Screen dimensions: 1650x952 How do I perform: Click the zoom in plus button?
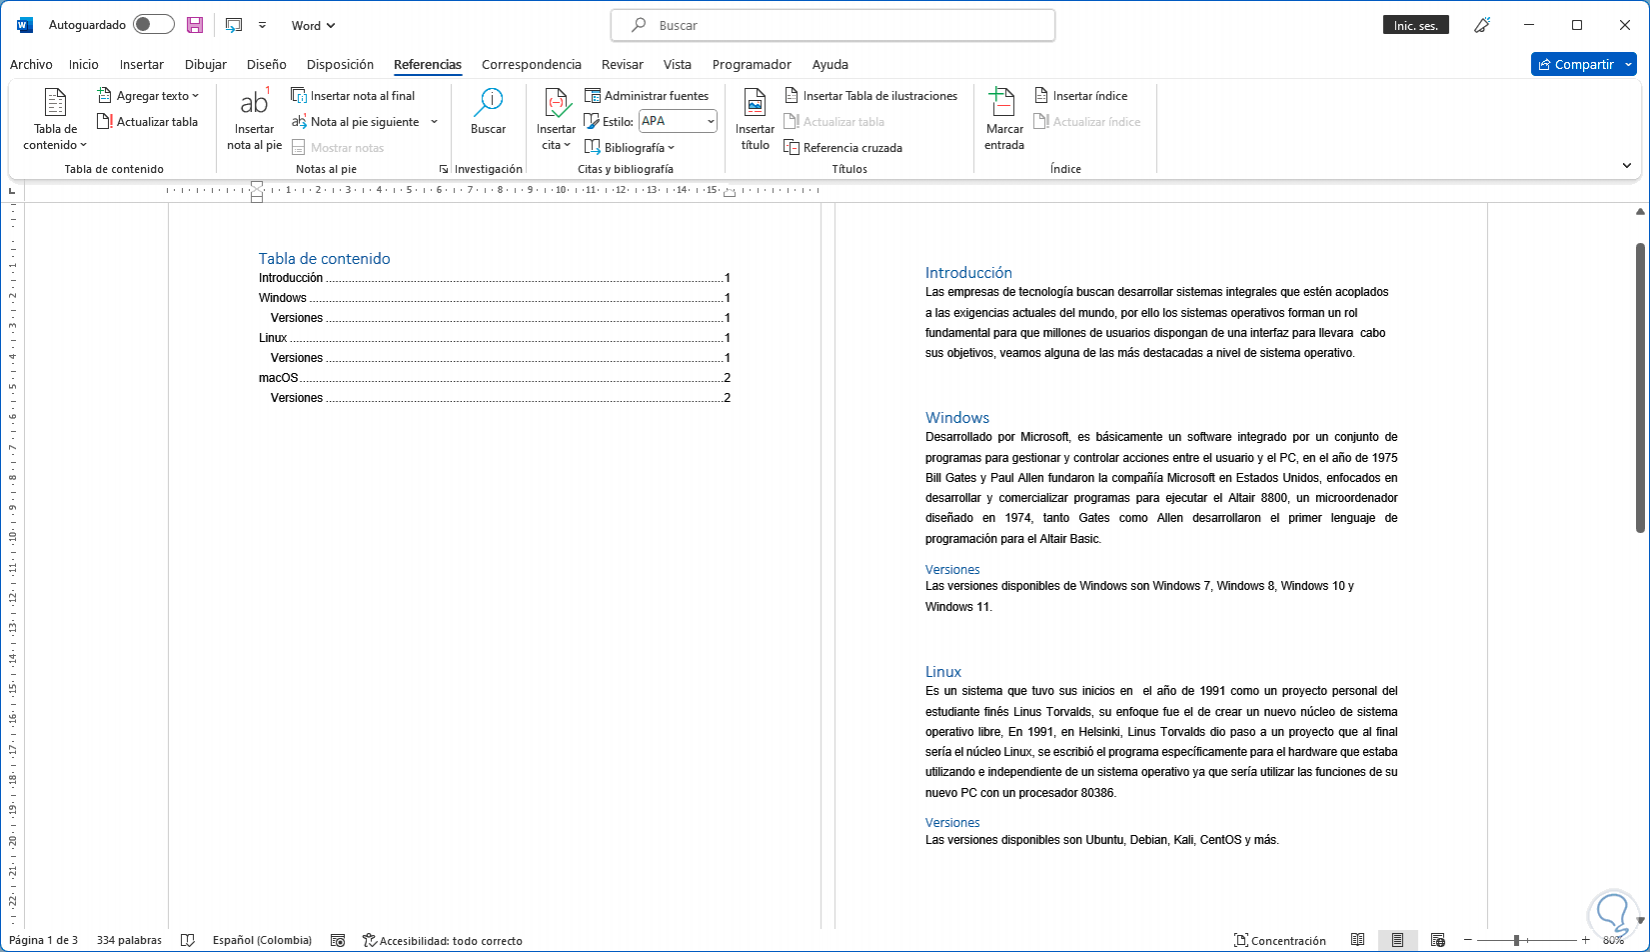coord(1585,940)
